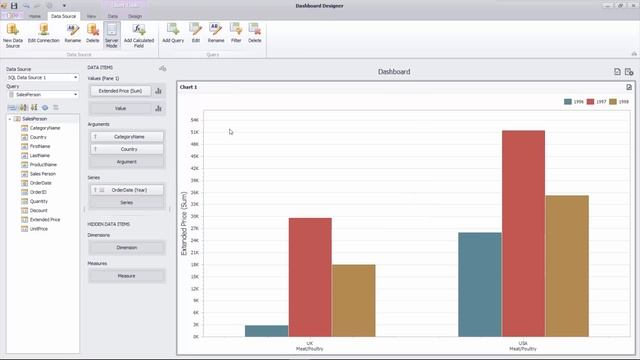Click the hidden Measure placeholder
640x360 pixels.
coord(127,276)
